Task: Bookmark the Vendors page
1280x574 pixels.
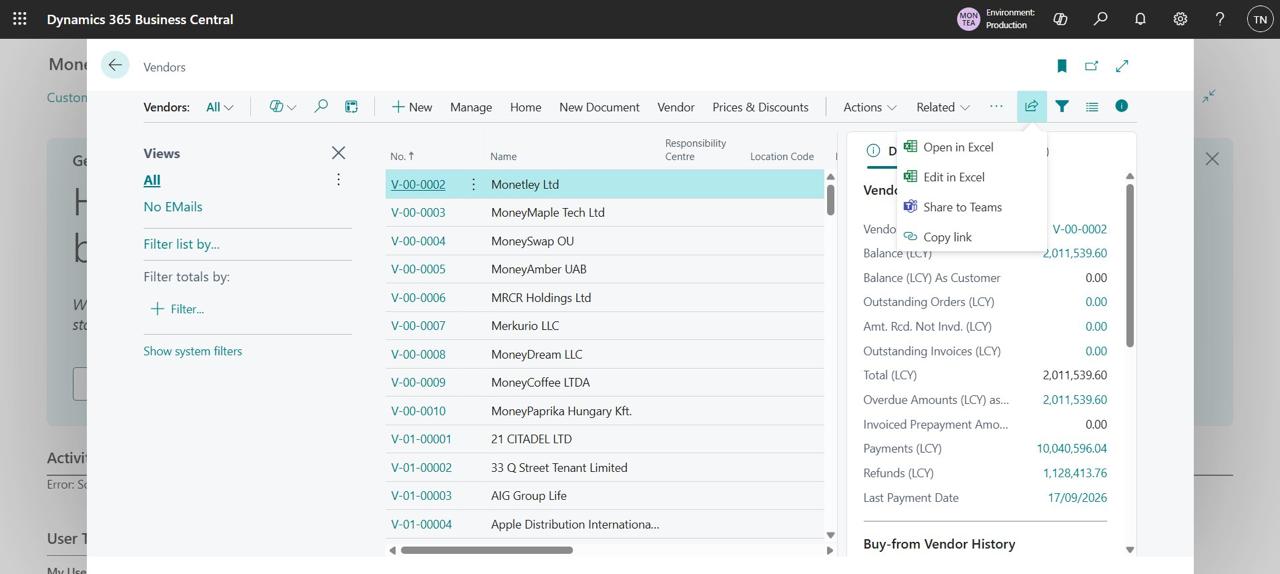Action: click(x=1062, y=66)
